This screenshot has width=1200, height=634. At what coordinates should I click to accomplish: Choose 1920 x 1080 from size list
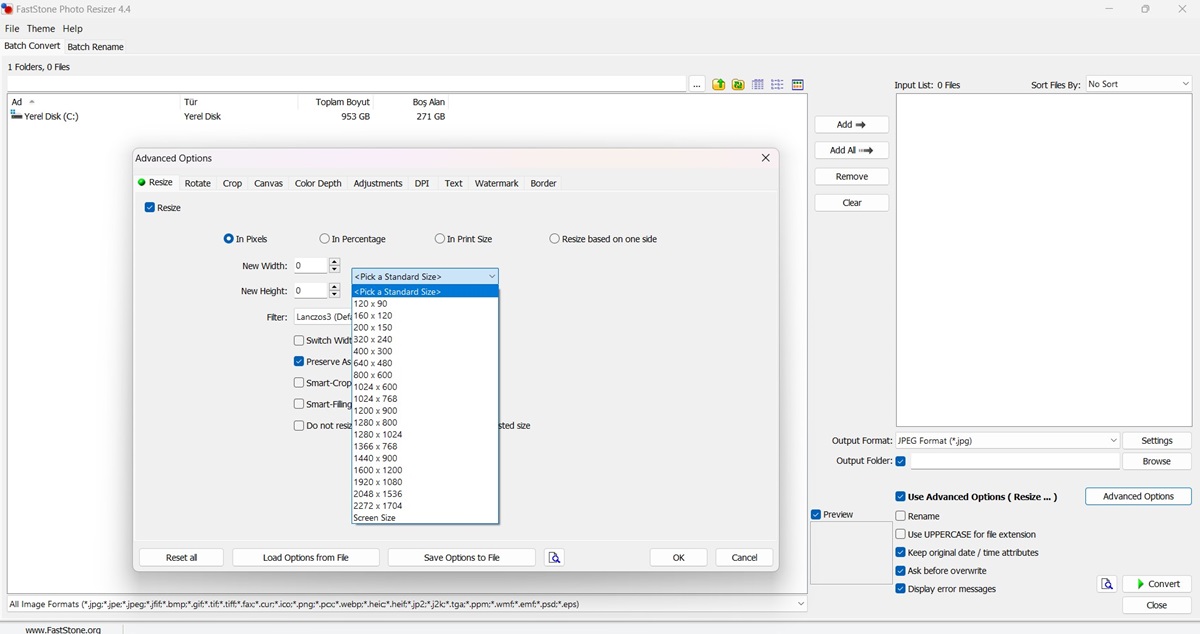coord(425,482)
